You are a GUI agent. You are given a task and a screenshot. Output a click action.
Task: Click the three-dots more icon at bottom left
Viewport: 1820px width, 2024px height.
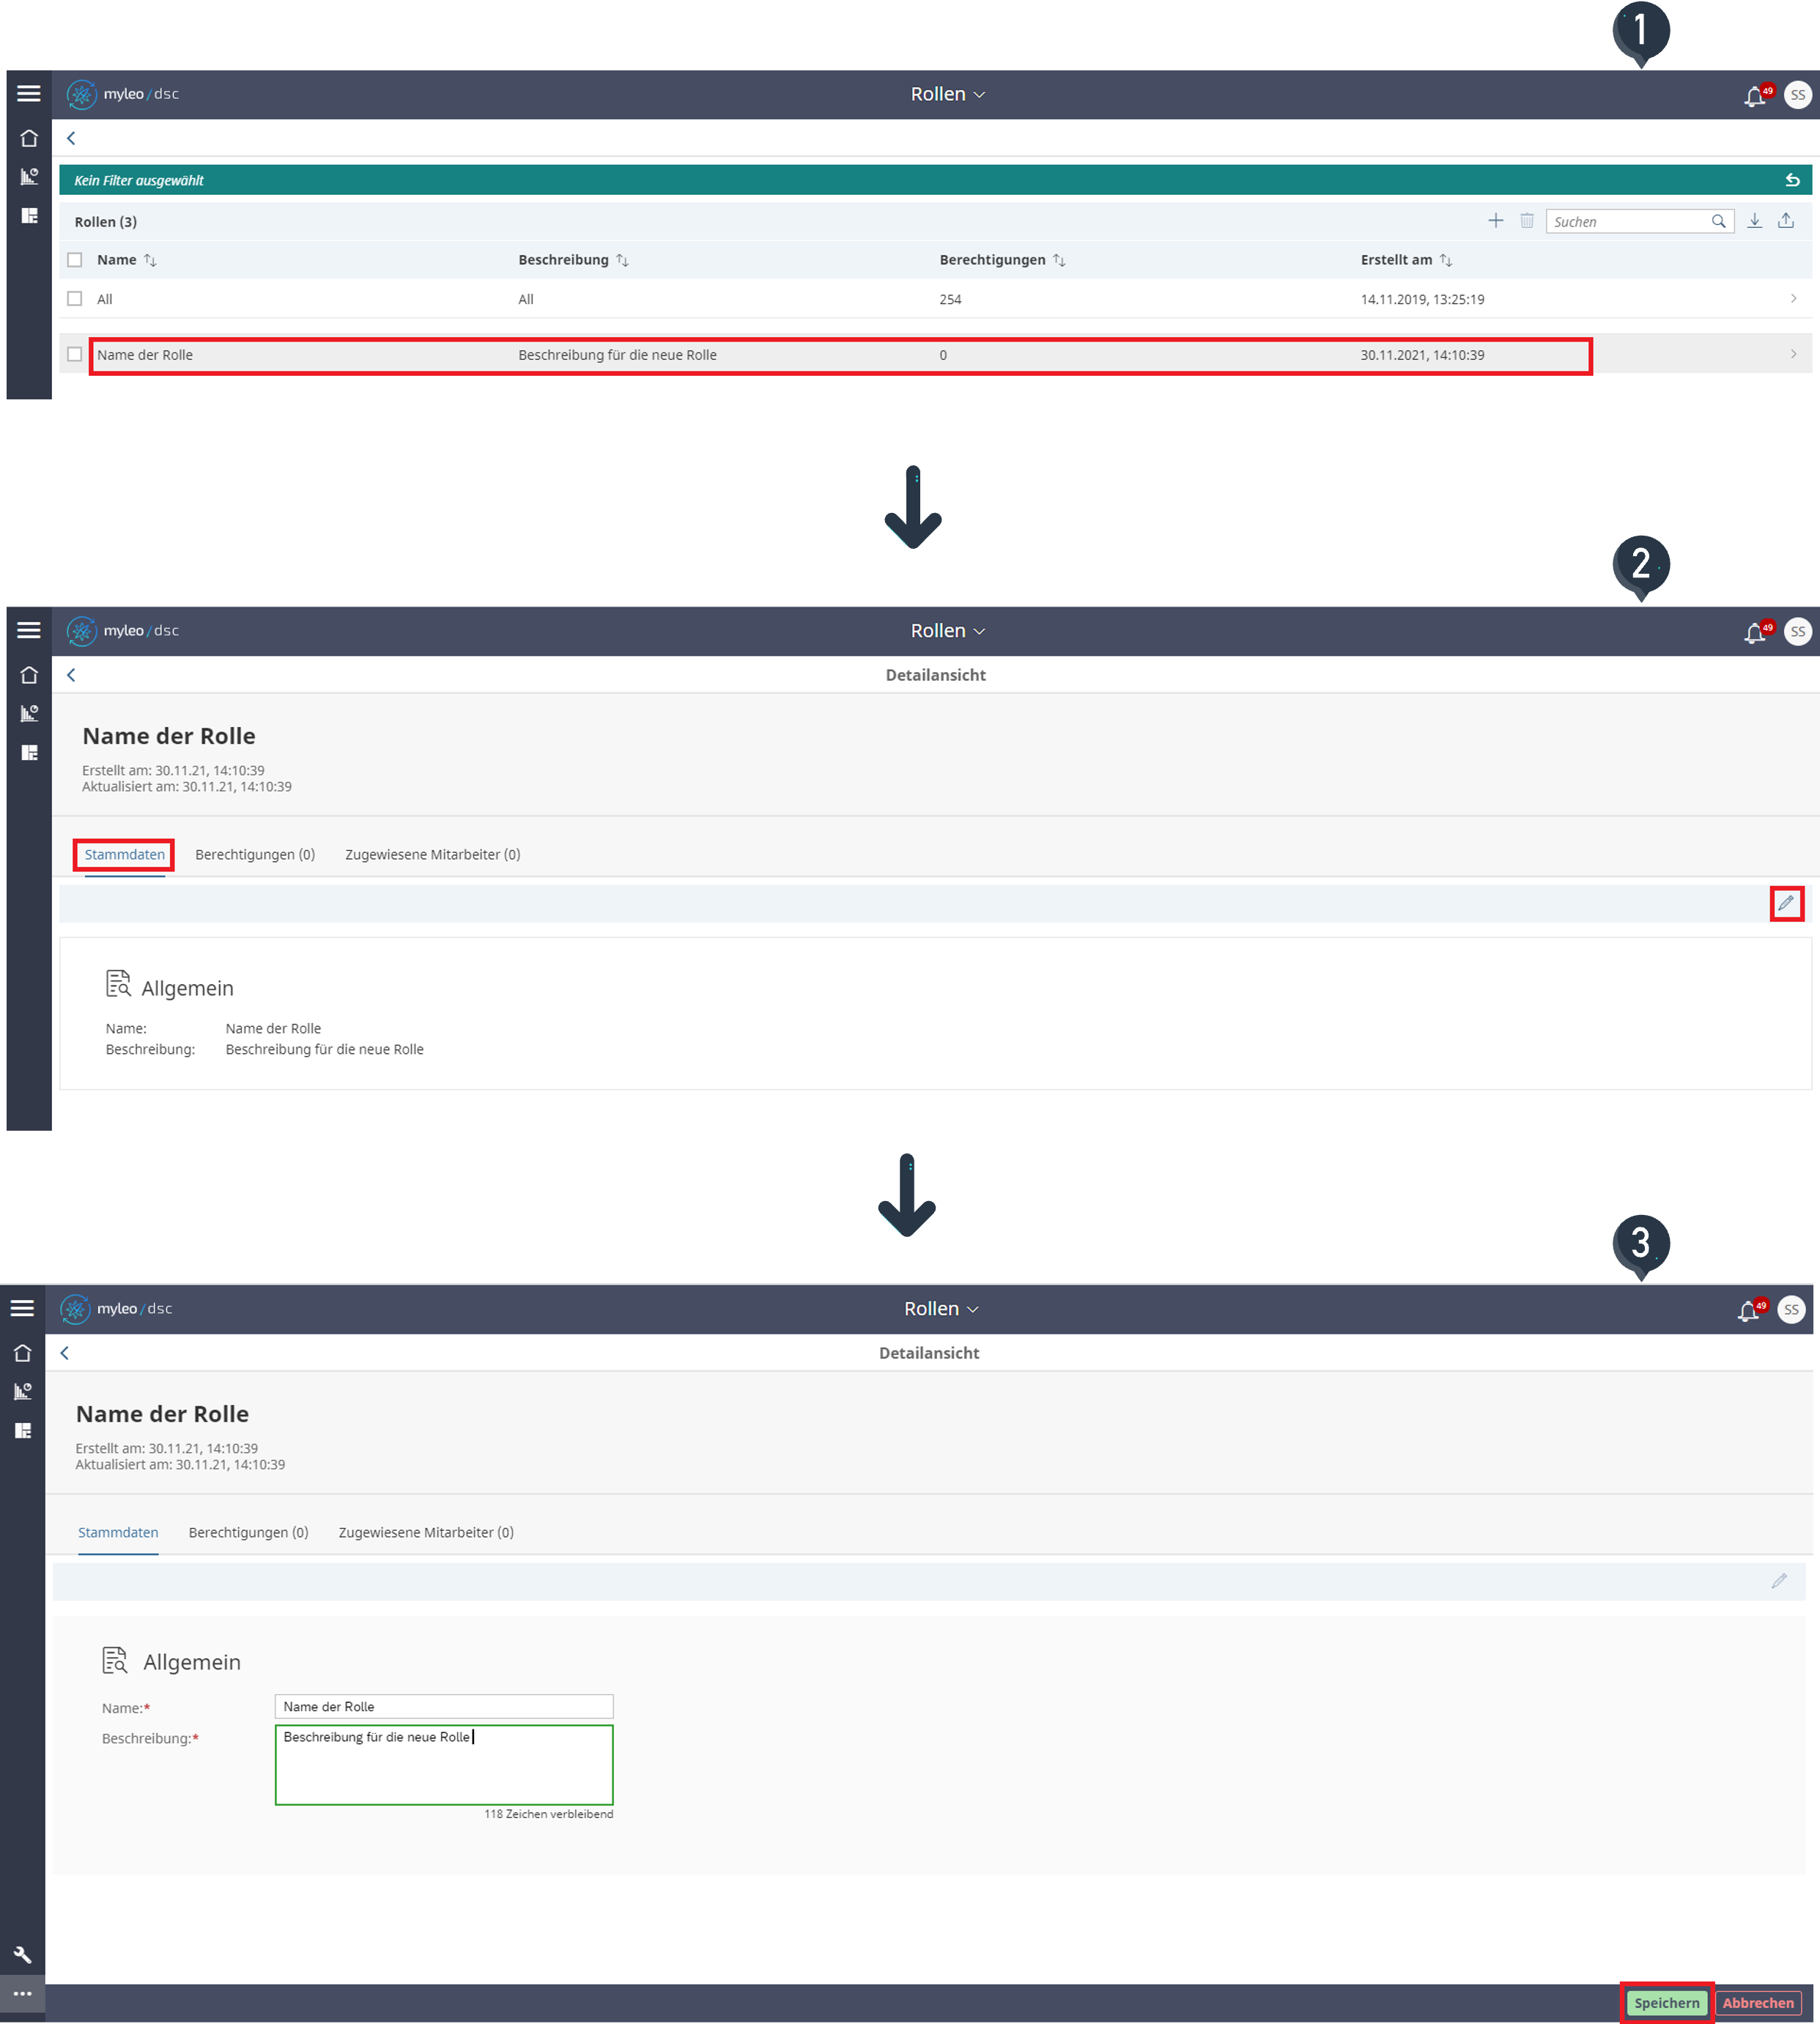point(22,1993)
